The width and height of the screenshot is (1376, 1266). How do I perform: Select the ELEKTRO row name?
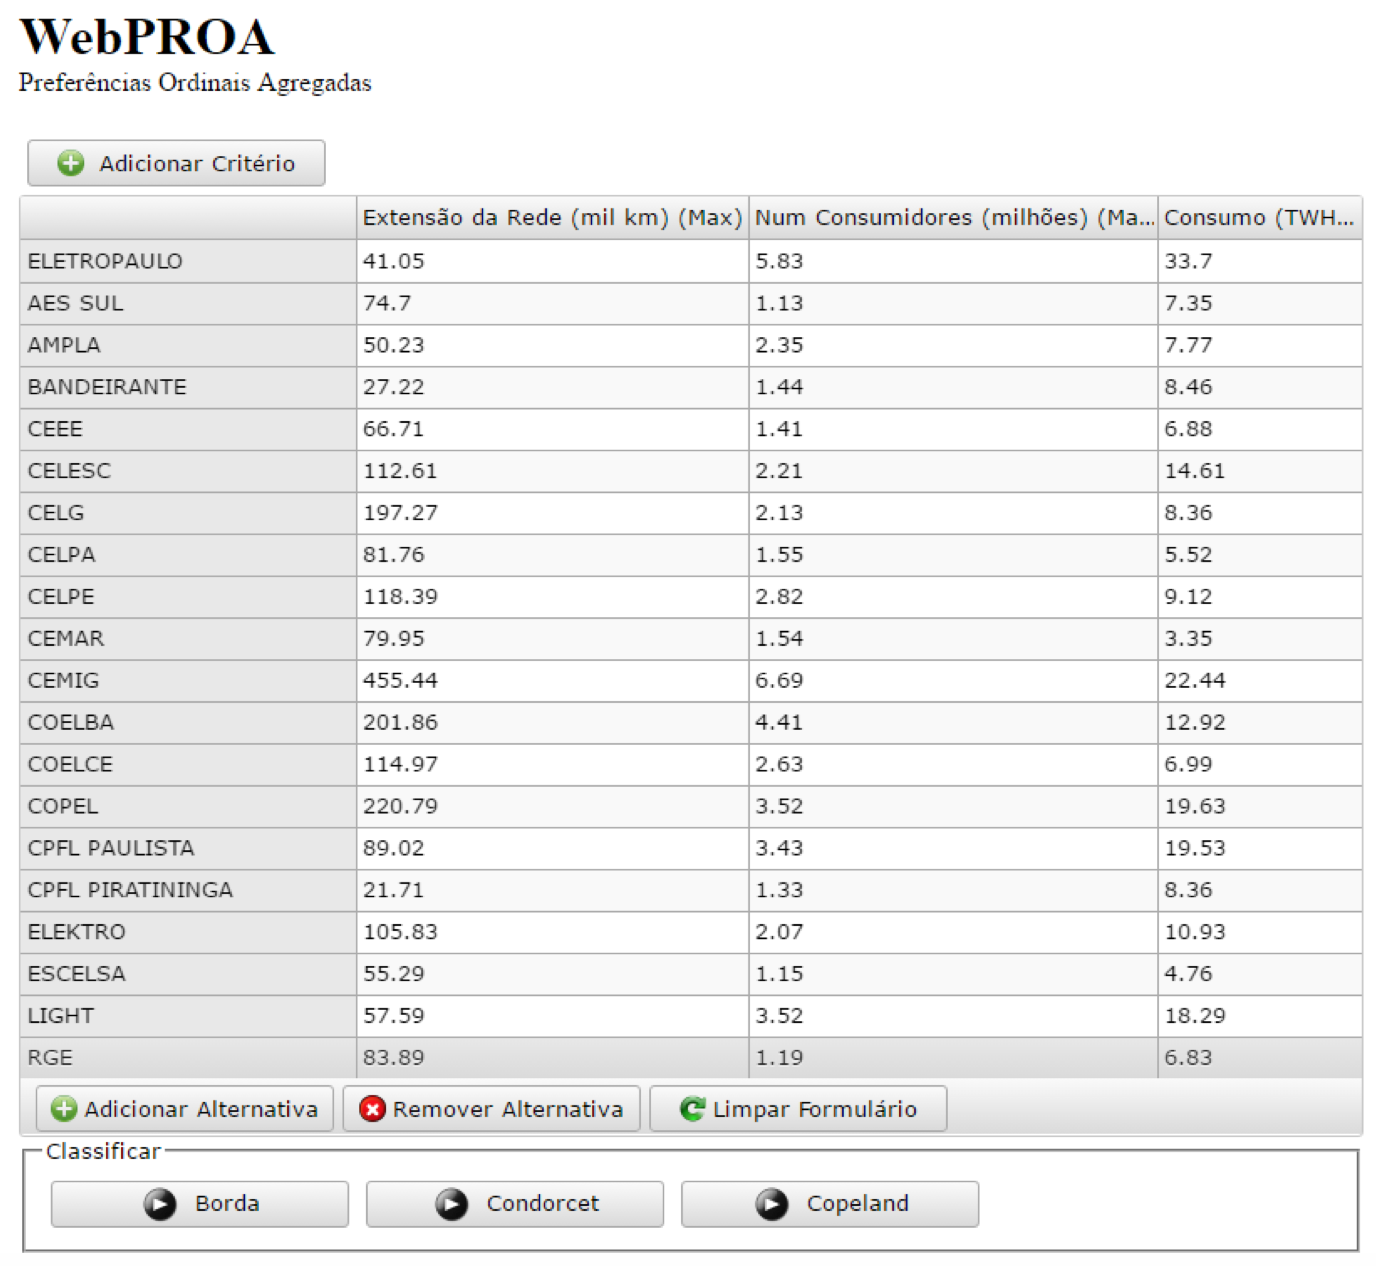point(77,933)
